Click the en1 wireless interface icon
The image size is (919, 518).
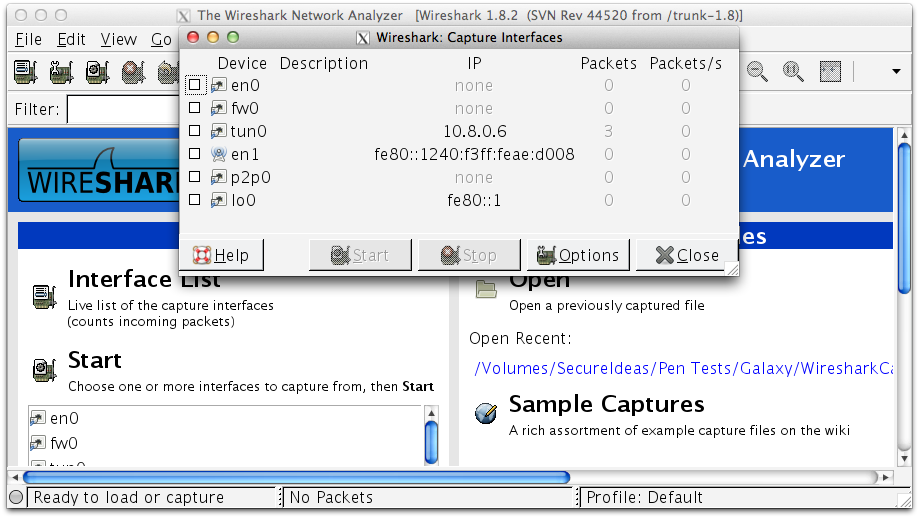[219, 154]
